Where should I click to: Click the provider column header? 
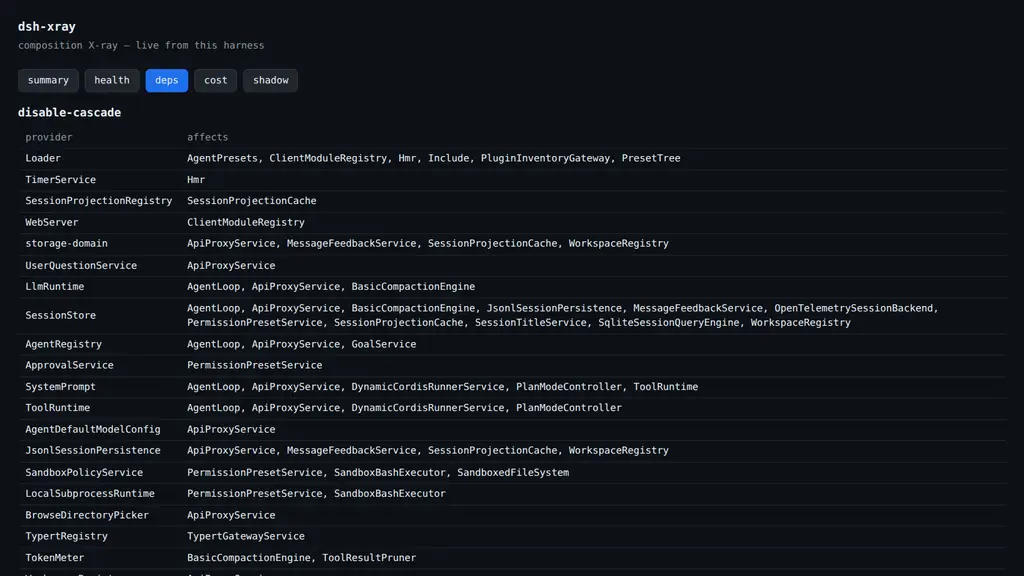[x=49, y=137]
